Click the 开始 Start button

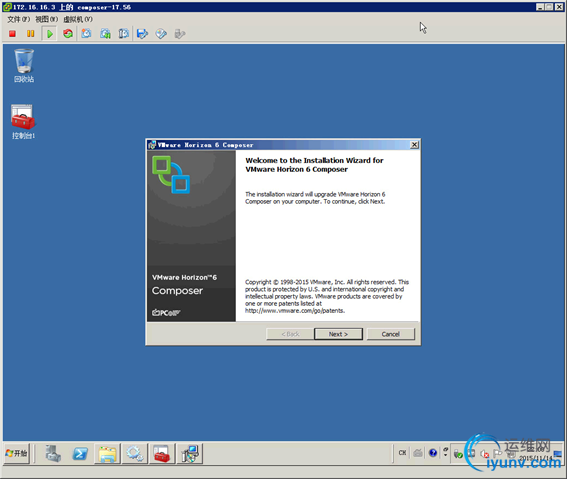click(17, 453)
